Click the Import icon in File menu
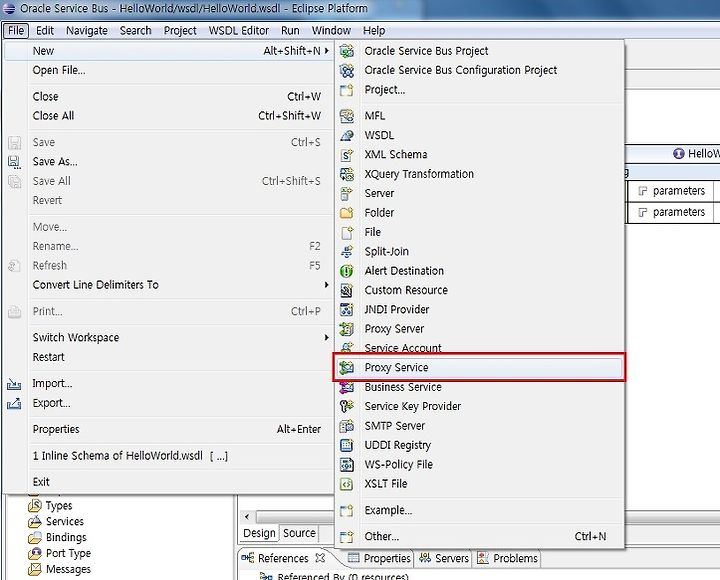The height and width of the screenshot is (580, 720). pyautogui.click(x=14, y=383)
